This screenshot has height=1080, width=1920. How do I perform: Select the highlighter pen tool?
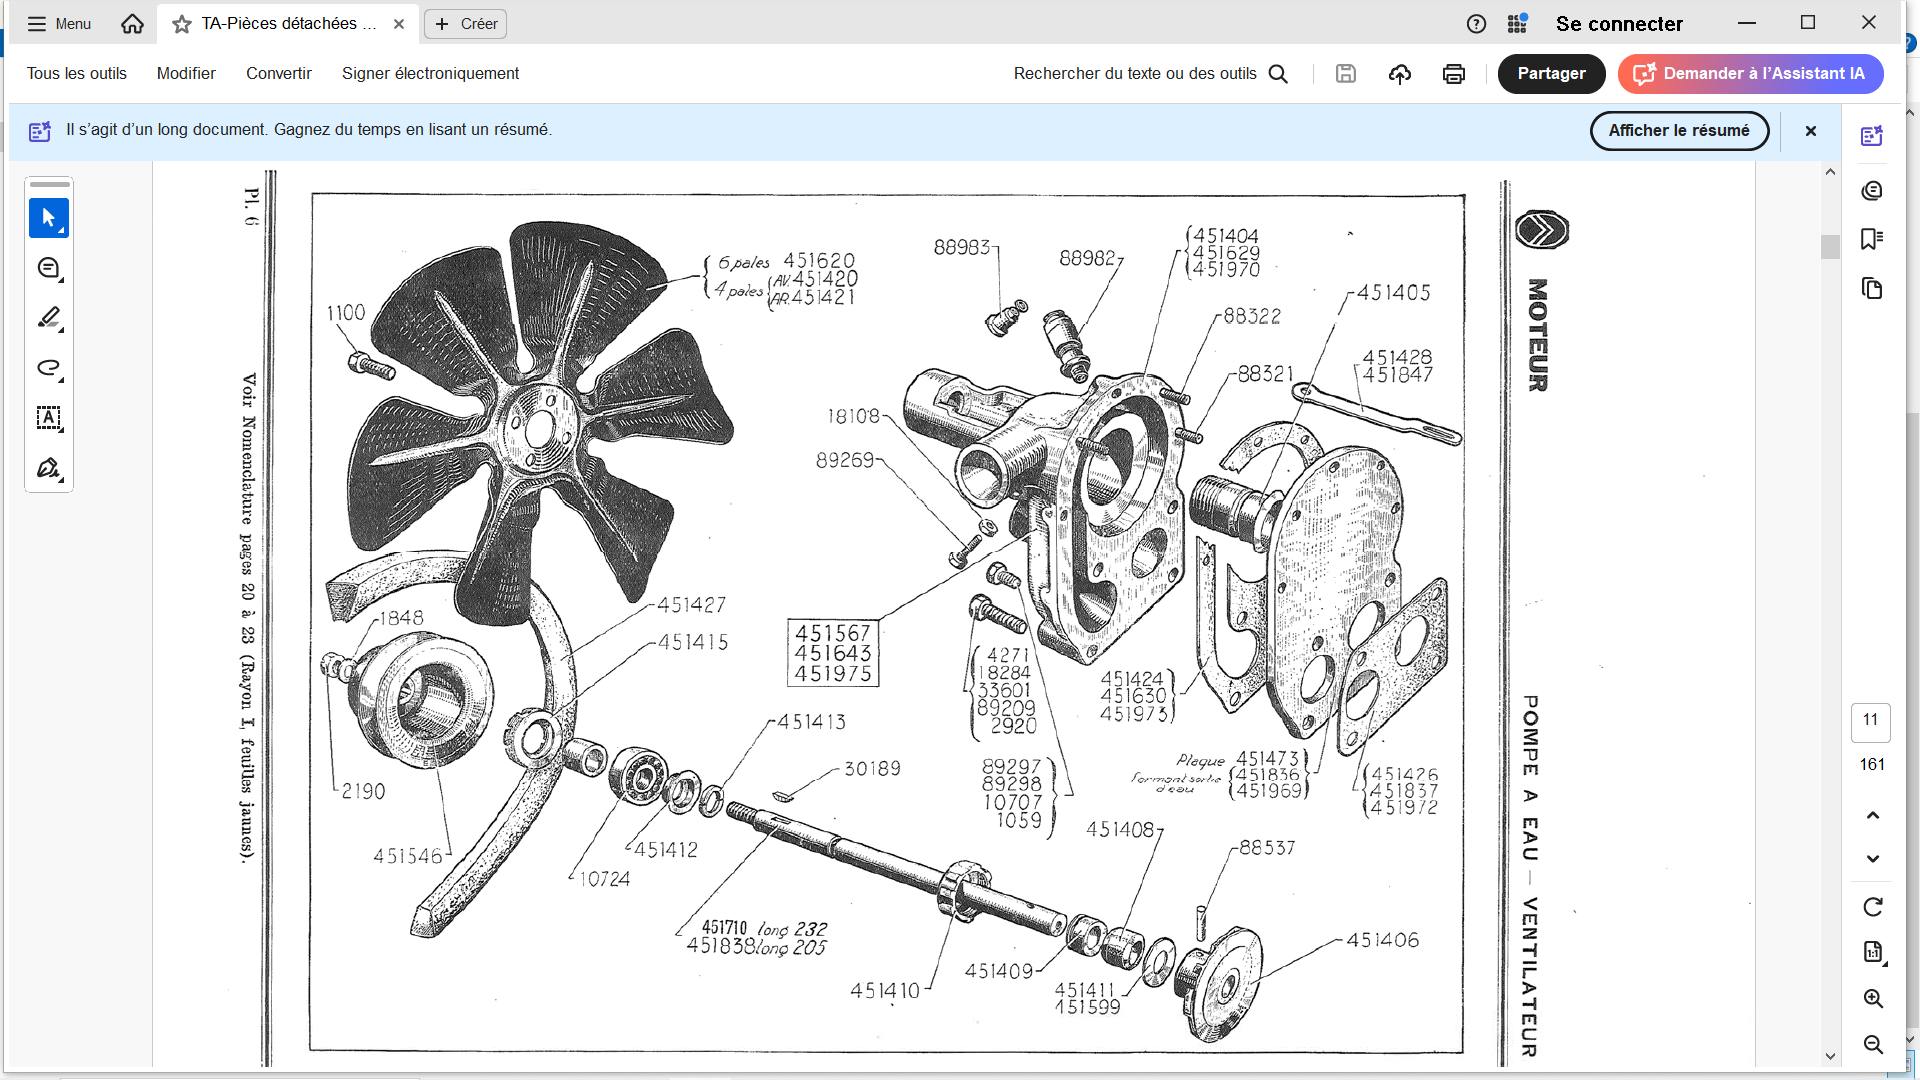click(x=48, y=318)
